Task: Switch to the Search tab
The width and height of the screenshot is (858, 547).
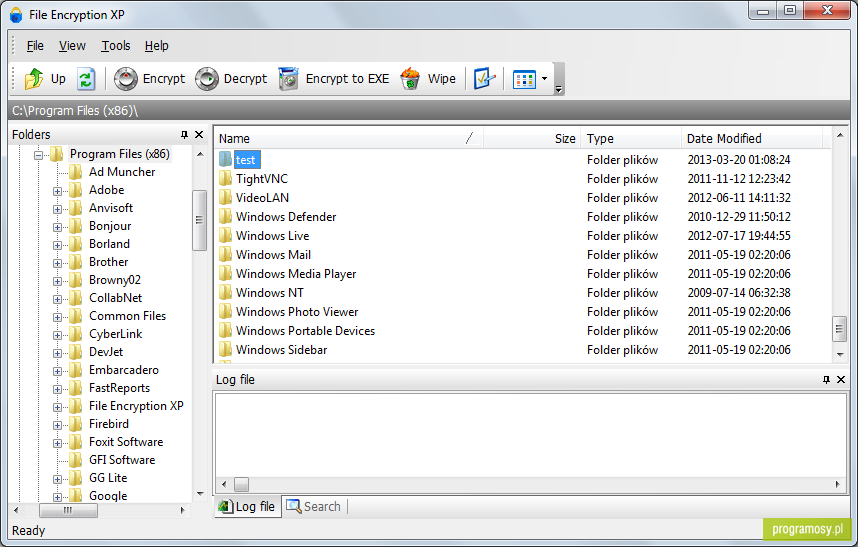Action: [314, 507]
